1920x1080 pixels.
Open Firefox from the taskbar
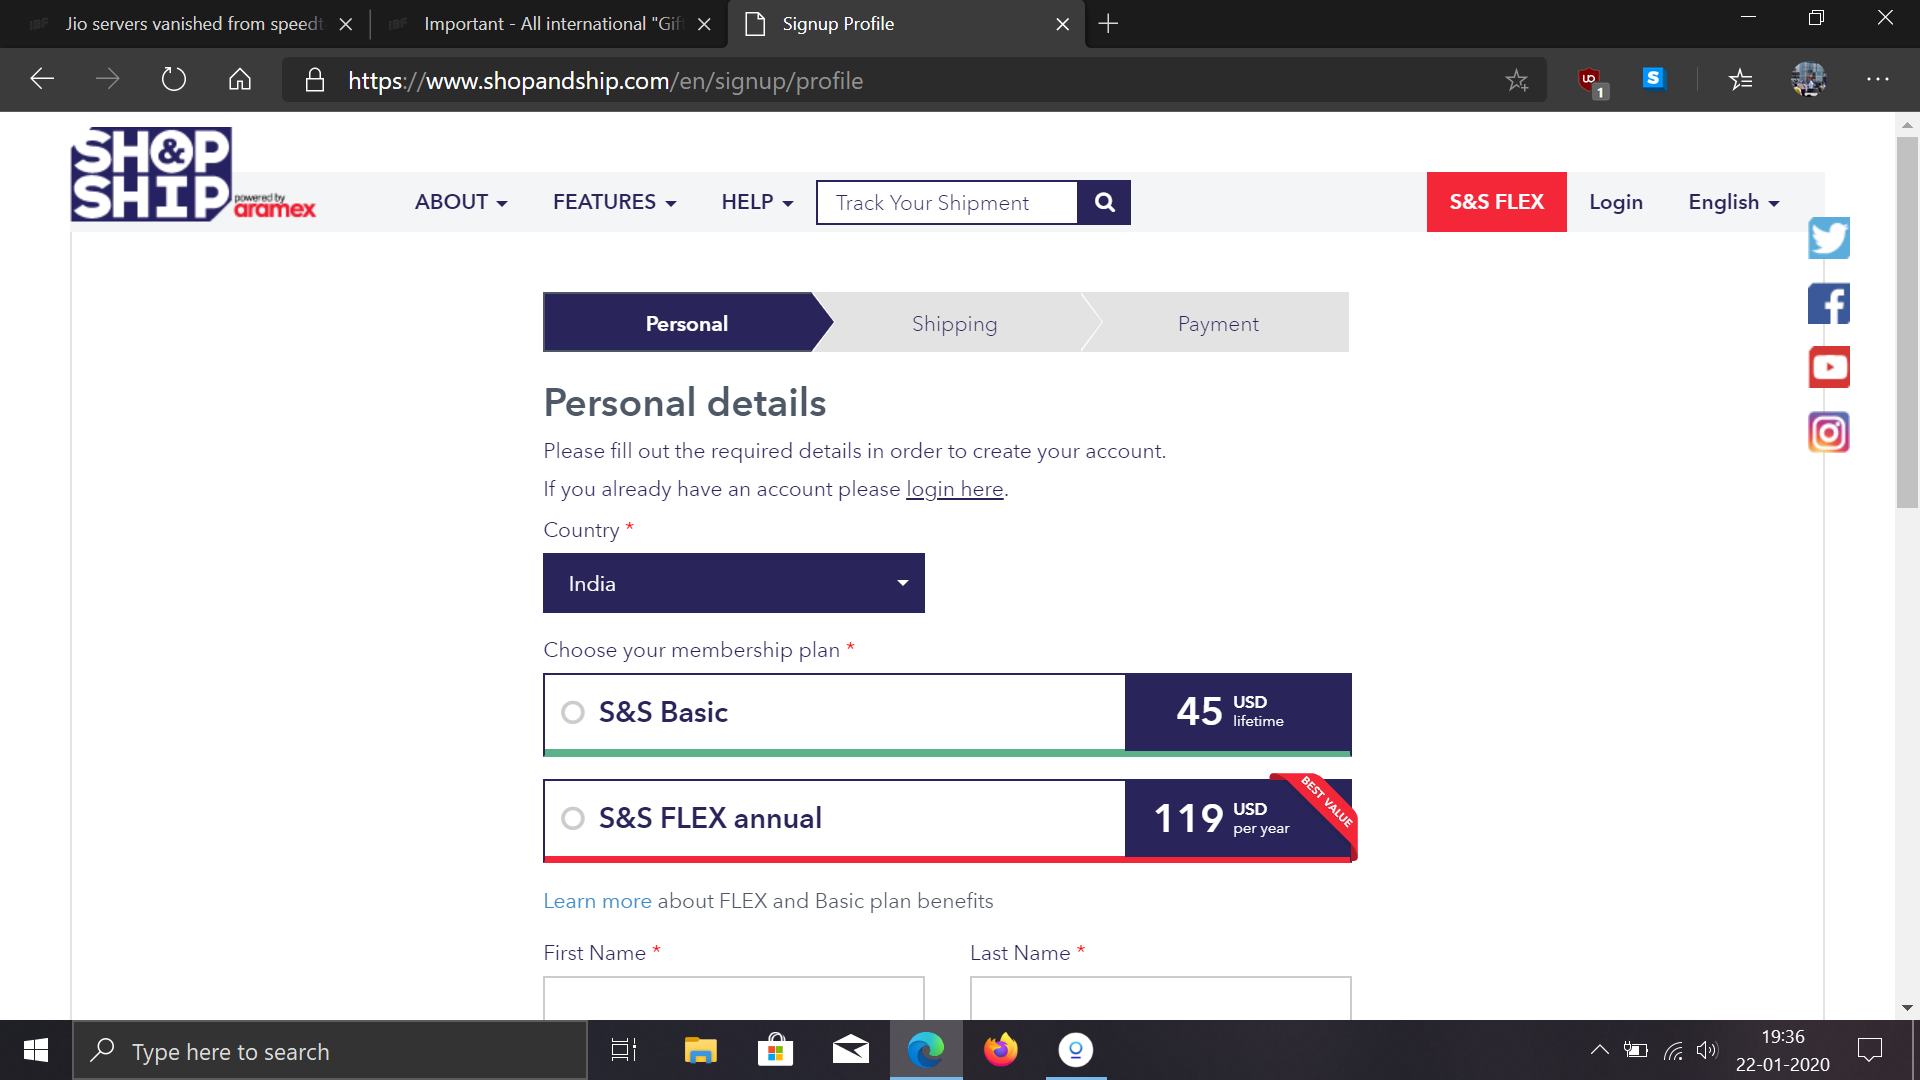coord(1000,1050)
